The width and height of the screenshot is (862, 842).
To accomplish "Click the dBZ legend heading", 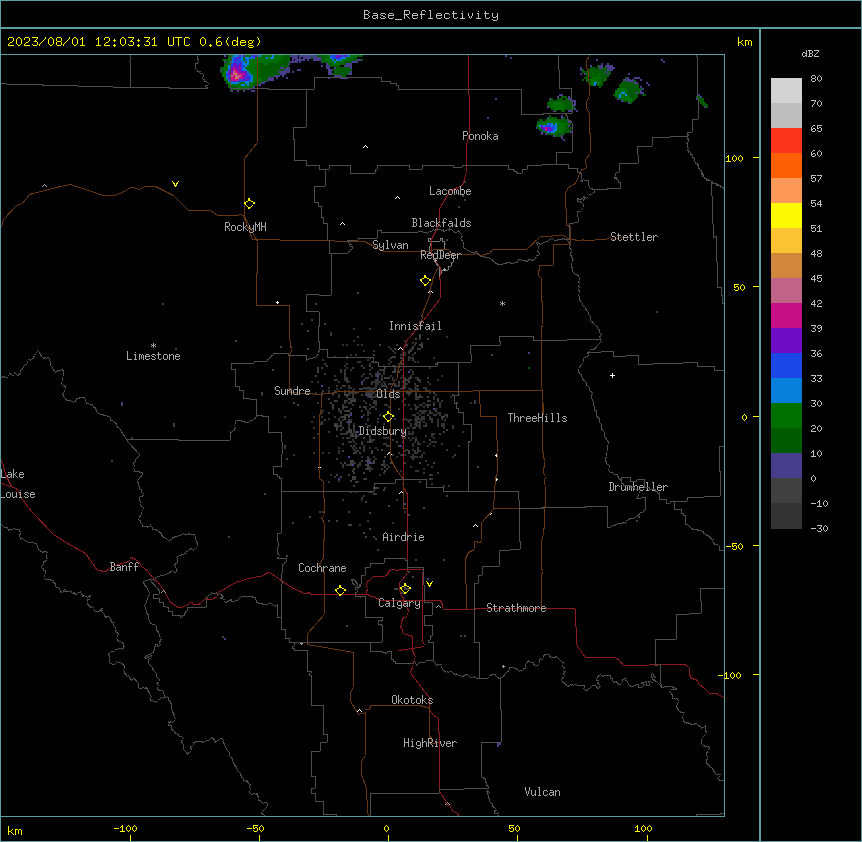I will click(x=810, y=54).
